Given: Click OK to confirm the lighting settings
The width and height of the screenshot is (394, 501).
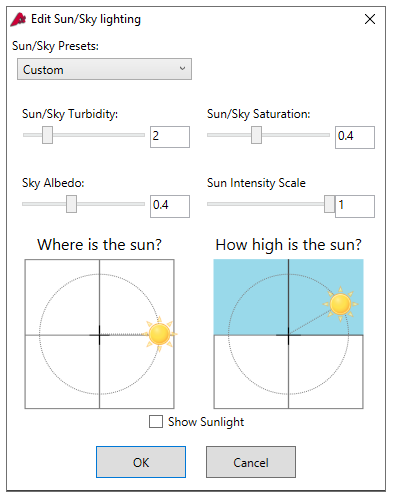Looking at the screenshot, I should 141,462.
